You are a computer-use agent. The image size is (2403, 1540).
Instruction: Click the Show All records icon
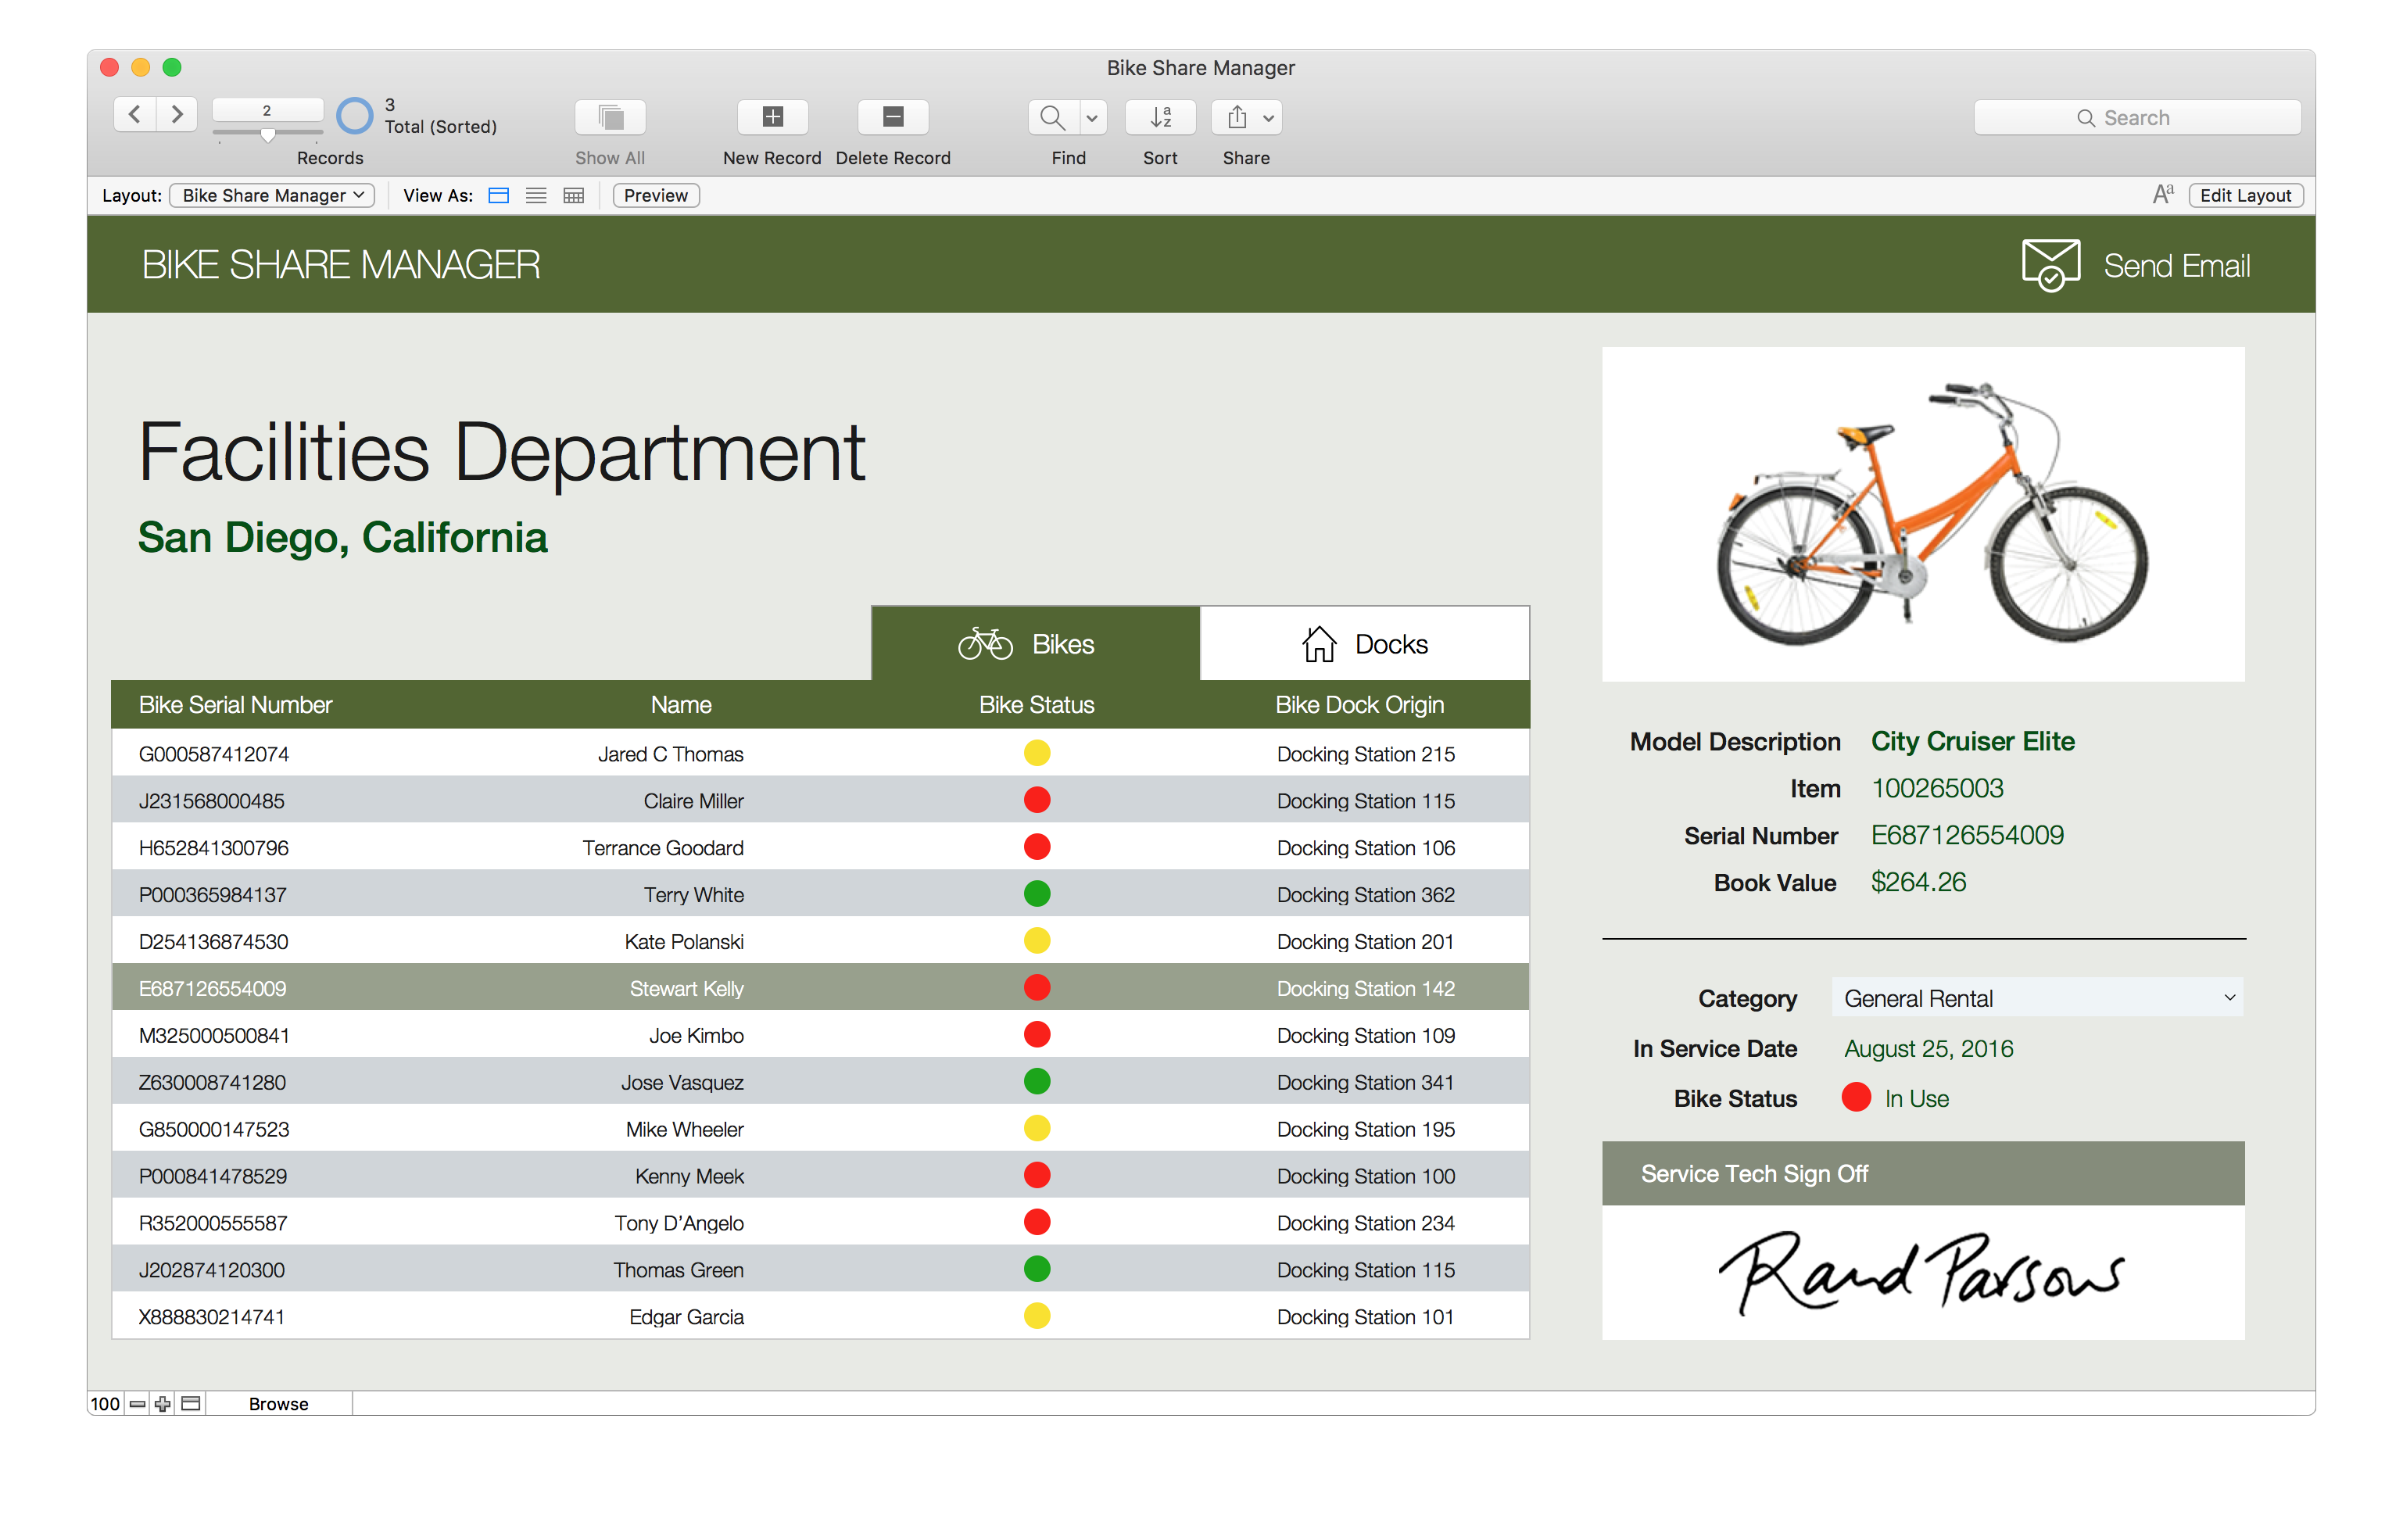[609, 117]
